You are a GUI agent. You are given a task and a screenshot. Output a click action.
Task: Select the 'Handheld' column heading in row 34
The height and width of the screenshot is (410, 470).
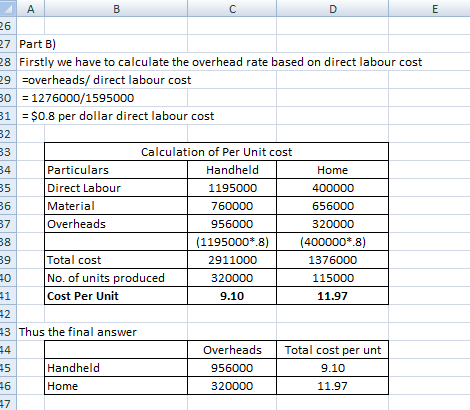point(232,170)
